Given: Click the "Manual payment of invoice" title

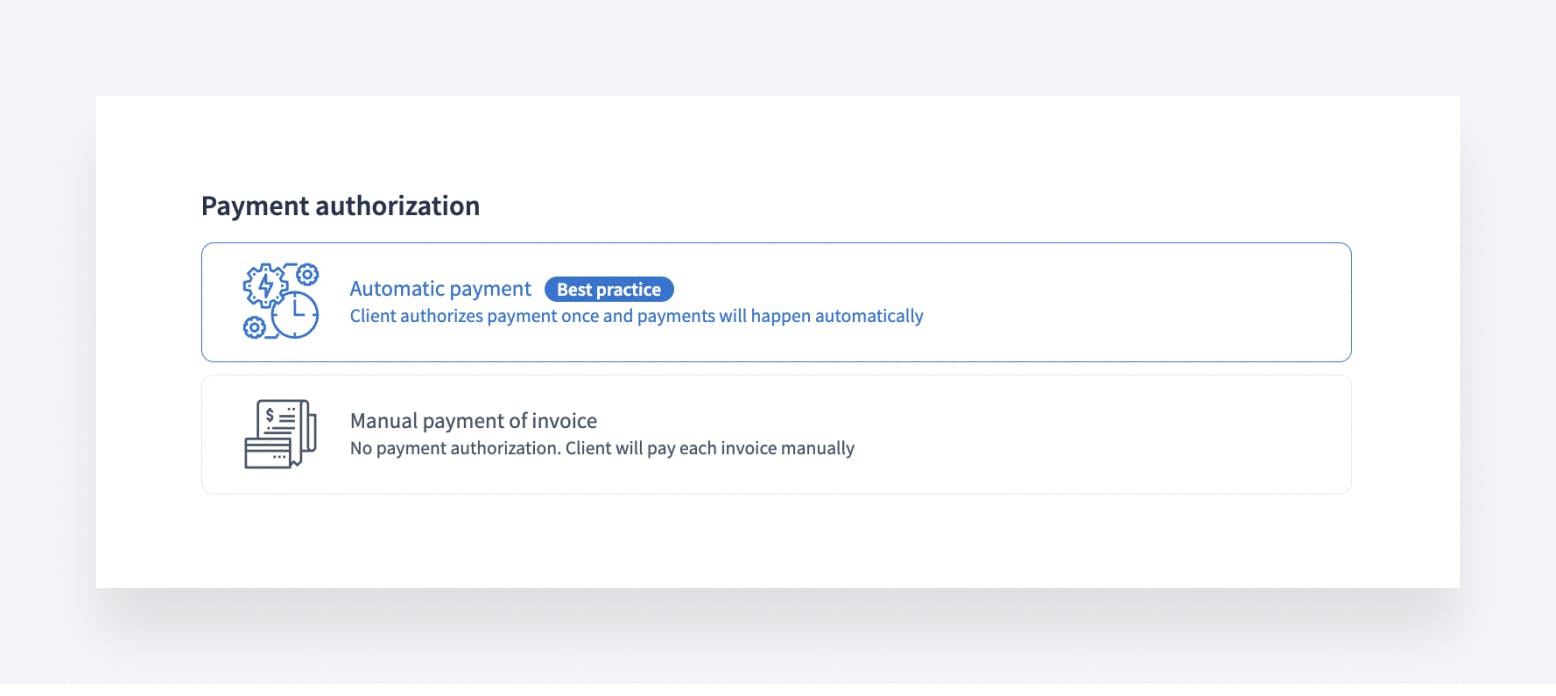Looking at the screenshot, I should point(473,421).
